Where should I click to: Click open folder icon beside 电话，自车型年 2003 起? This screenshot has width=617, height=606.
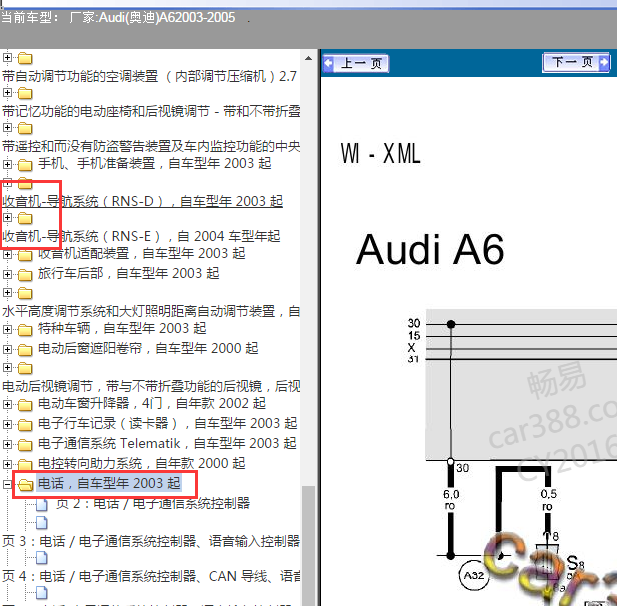[26, 485]
